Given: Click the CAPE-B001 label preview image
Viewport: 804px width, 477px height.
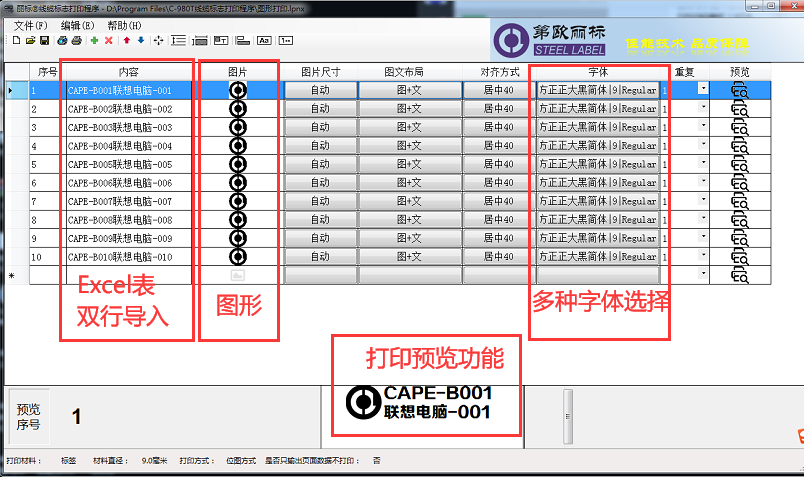Looking at the screenshot, I should pos(419,403).
